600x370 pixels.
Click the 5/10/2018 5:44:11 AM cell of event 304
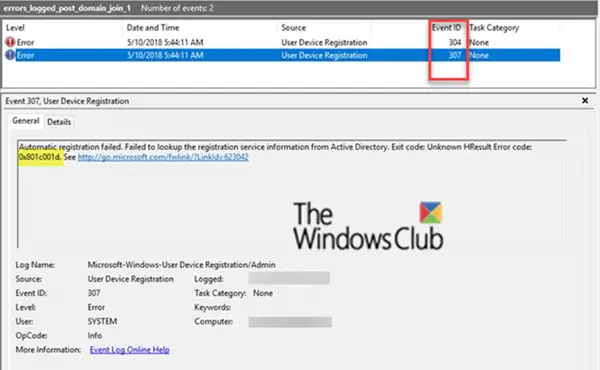(165, 42)
